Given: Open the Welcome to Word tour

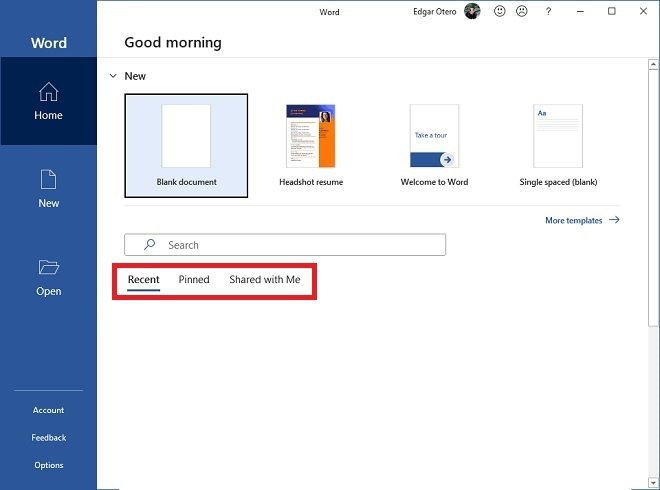Looking at the screenshot, I should pos(434,146).
